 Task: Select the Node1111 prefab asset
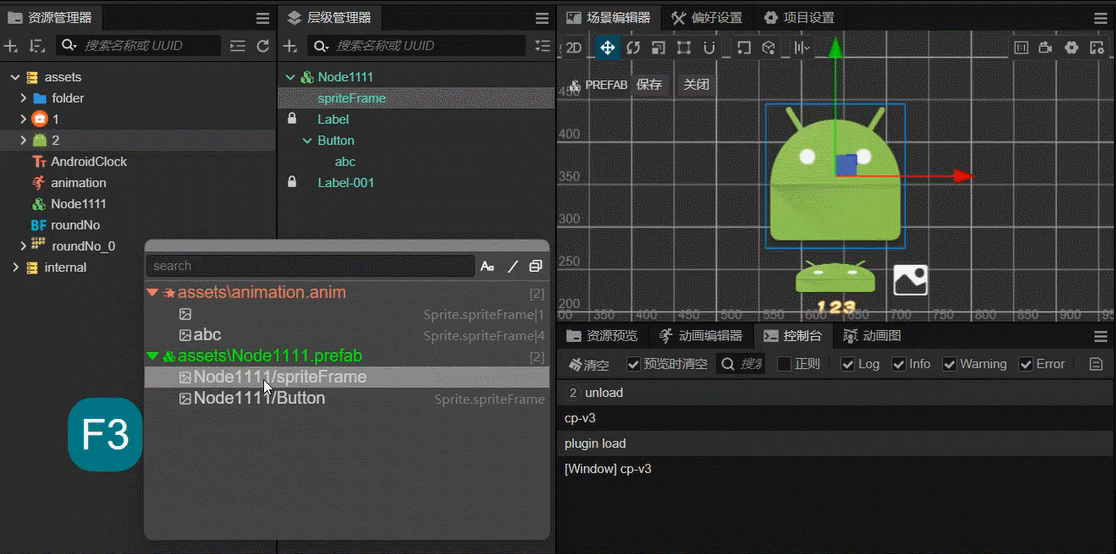pos(78,204)
